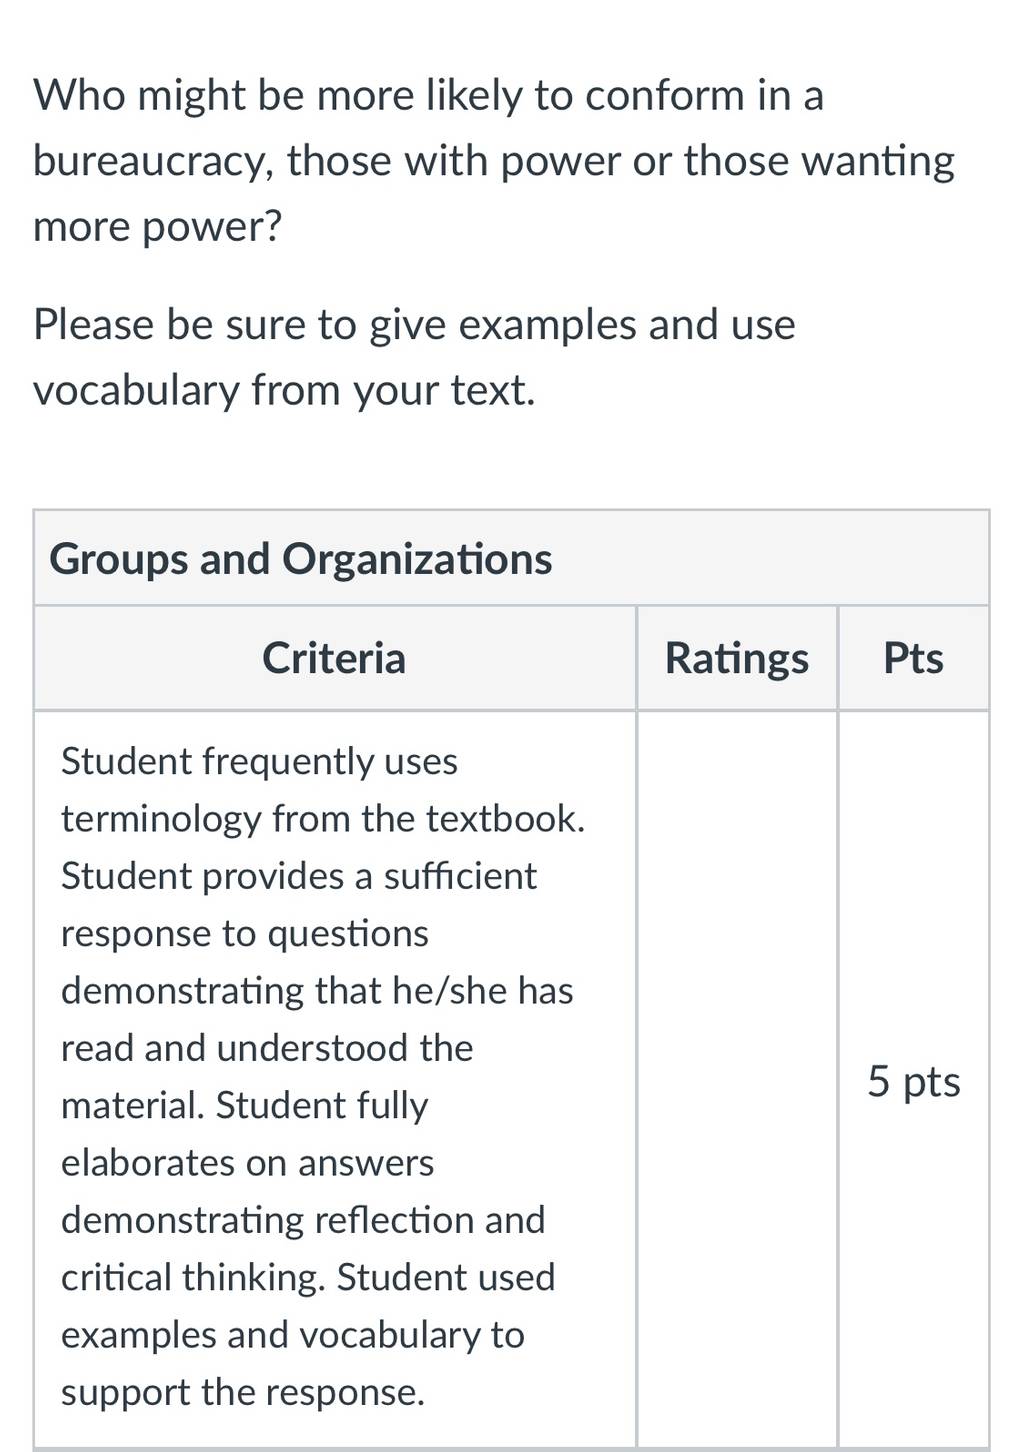
Task: Click 'response to questions' line in criteria
Action: tap(245, 933)
